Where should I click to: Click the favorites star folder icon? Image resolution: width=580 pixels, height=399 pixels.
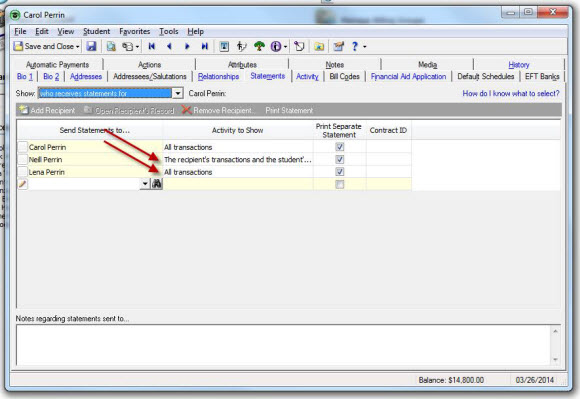click(x=319, y=46)
